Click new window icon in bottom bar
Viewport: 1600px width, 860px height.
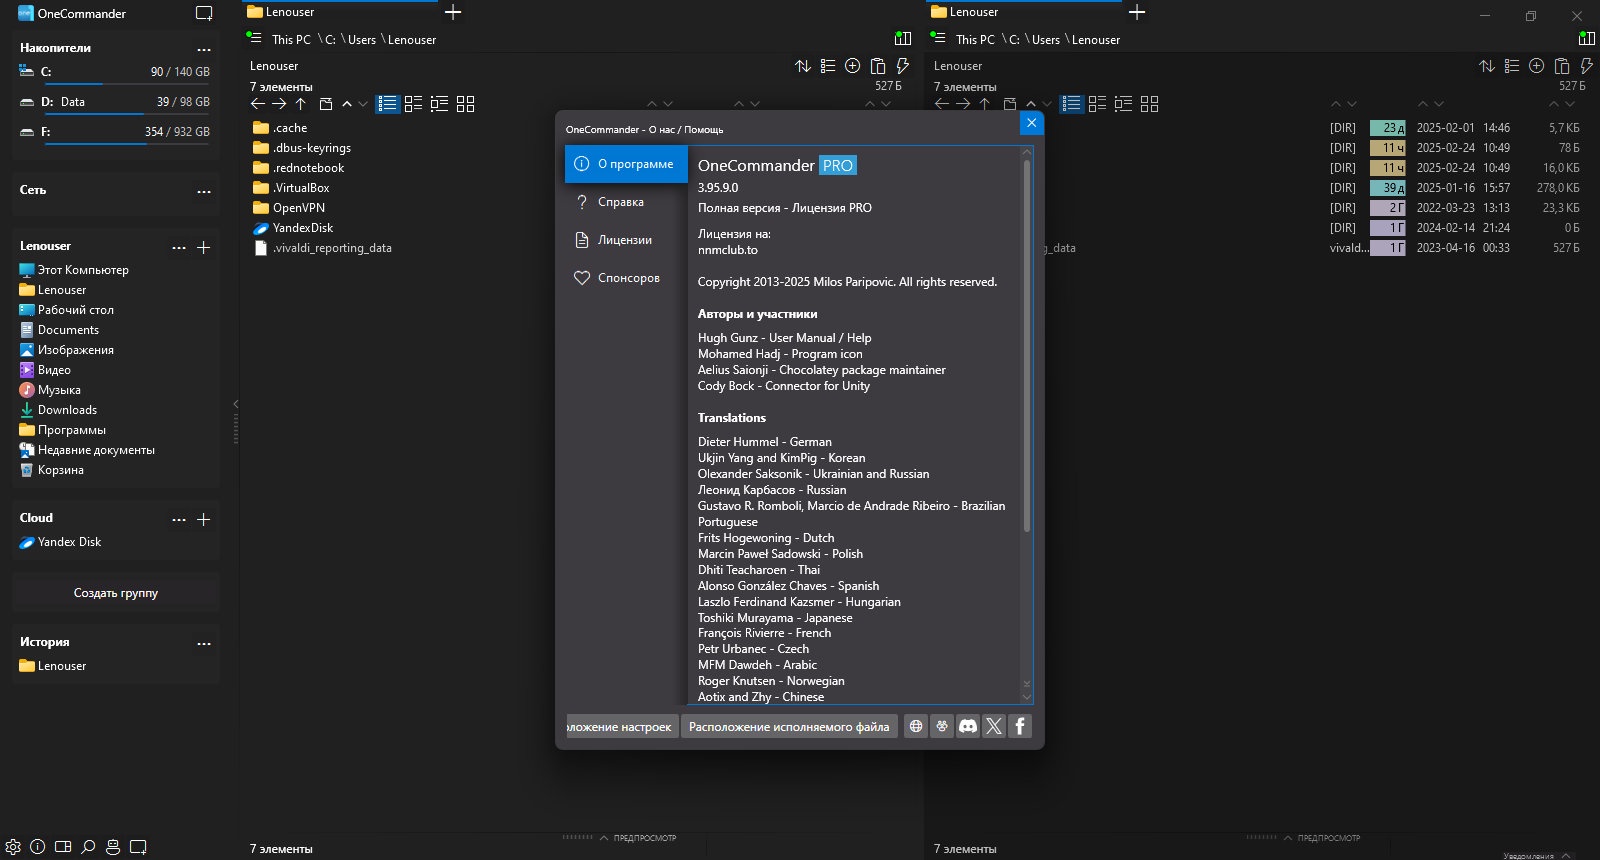(138, 846)
